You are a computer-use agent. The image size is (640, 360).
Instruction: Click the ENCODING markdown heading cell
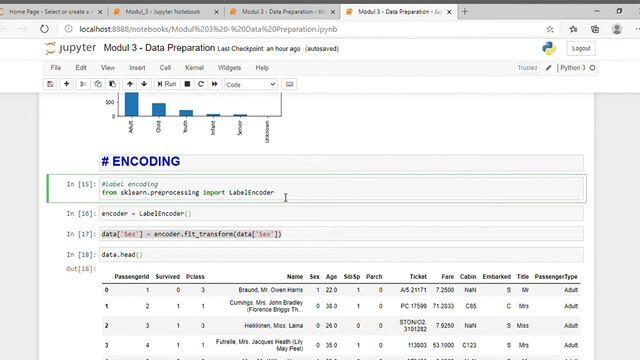(x=342, y=162)
